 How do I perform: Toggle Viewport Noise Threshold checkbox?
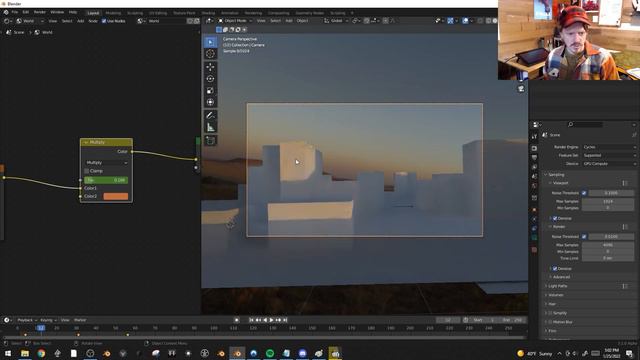584,193
